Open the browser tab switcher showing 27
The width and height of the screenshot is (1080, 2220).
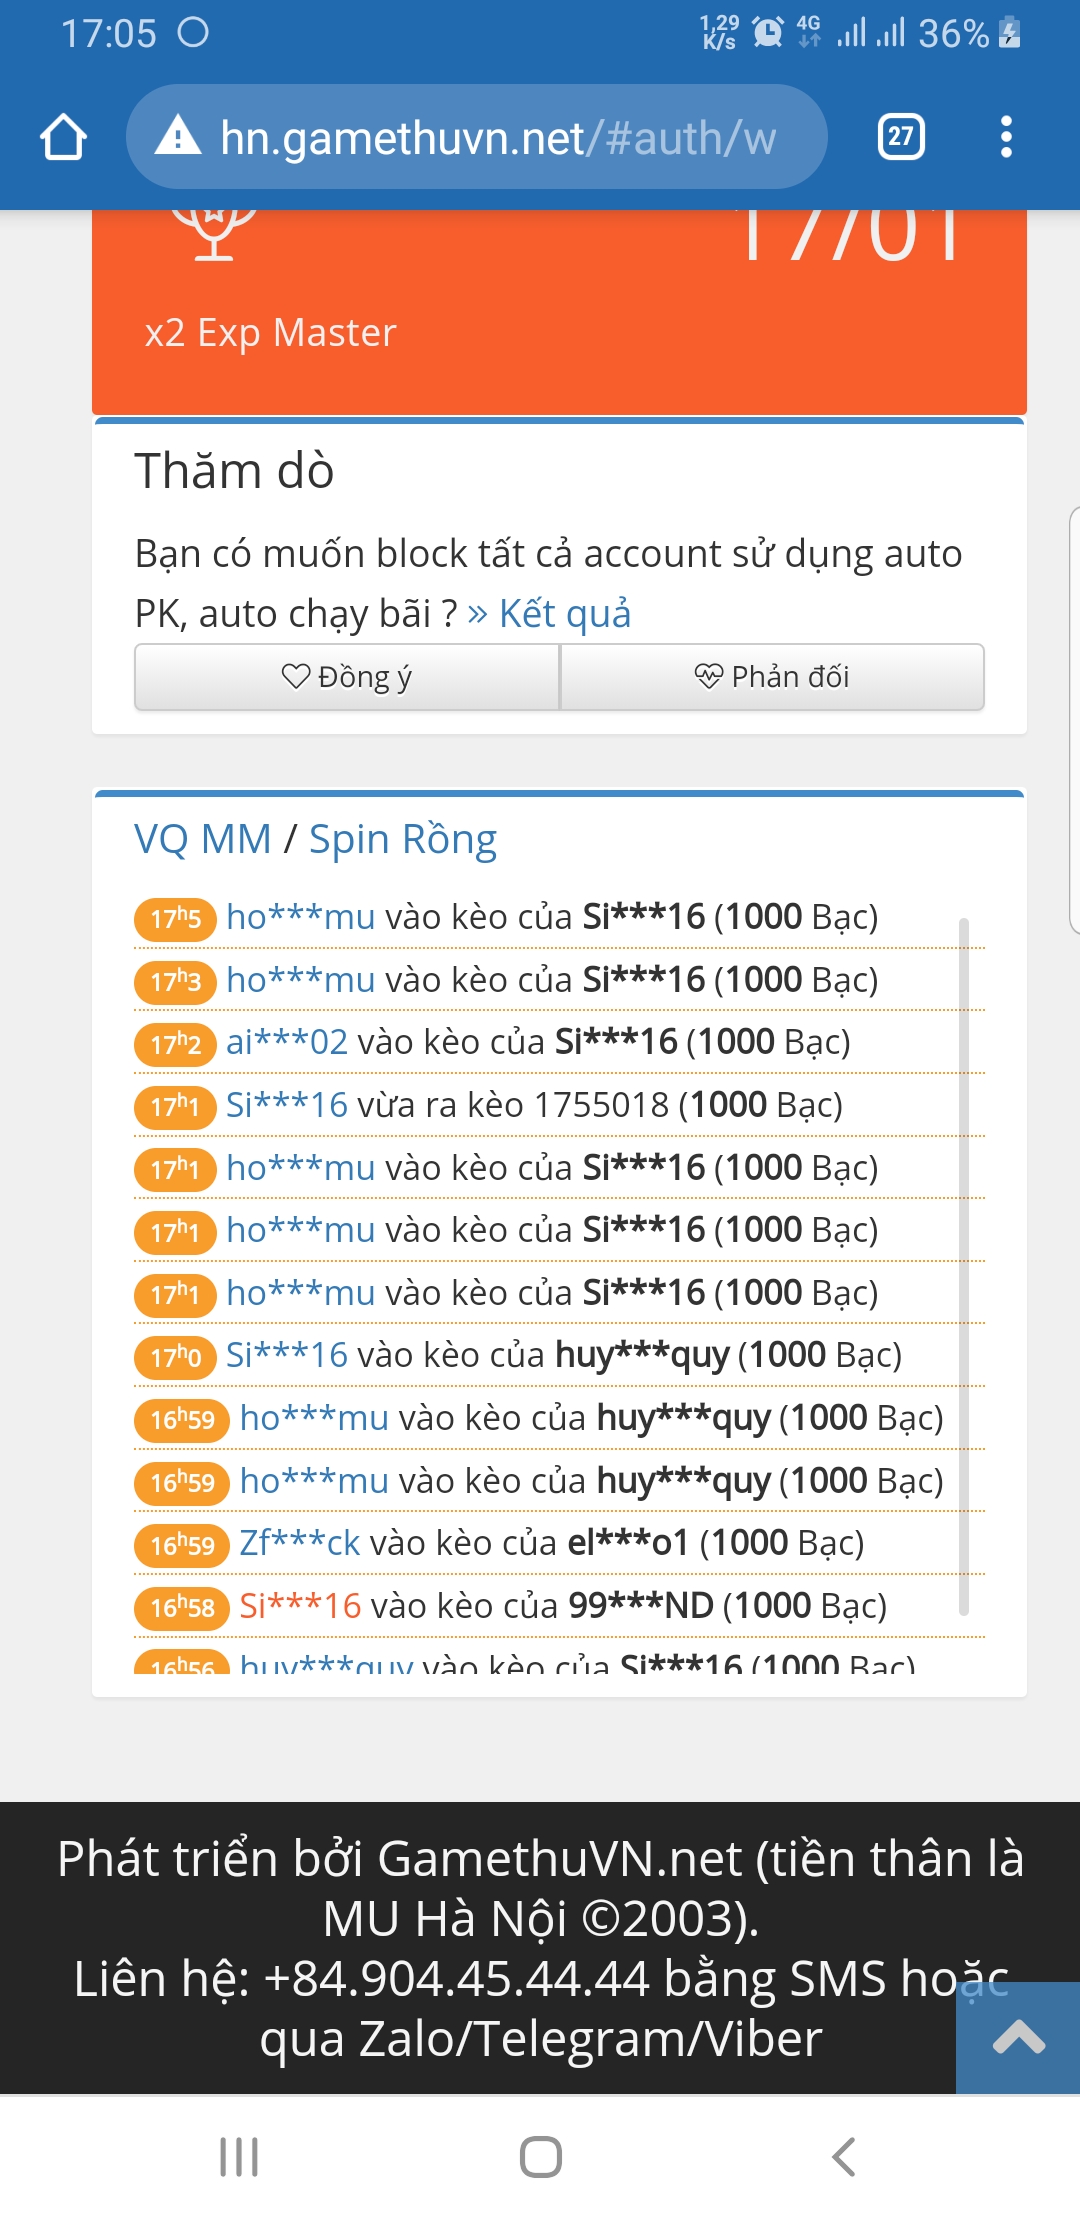pyautogui.click(x=900, y=137)
